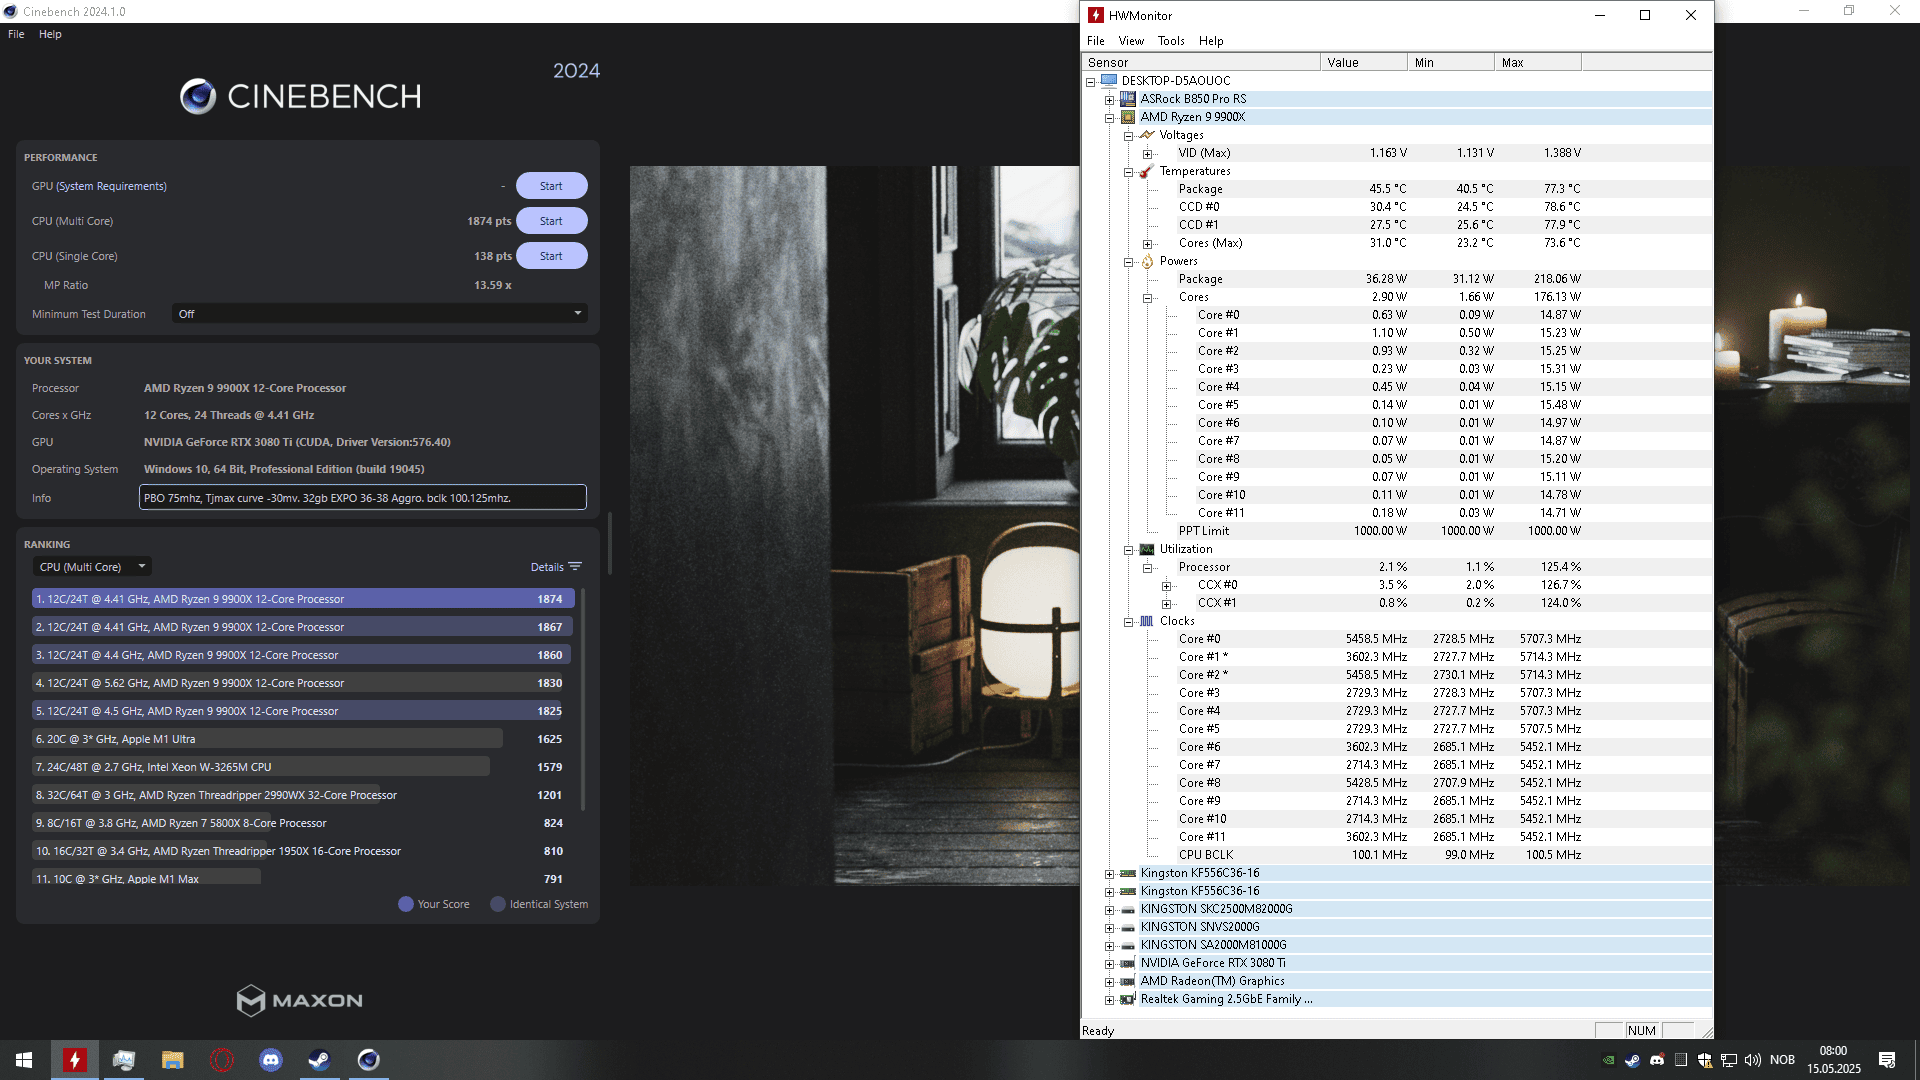Viewport: 1920px width, 1080px height.
Task: Click the motherboard icon beside ASRock B850 Pro RS
Action: pos(1128,99)
